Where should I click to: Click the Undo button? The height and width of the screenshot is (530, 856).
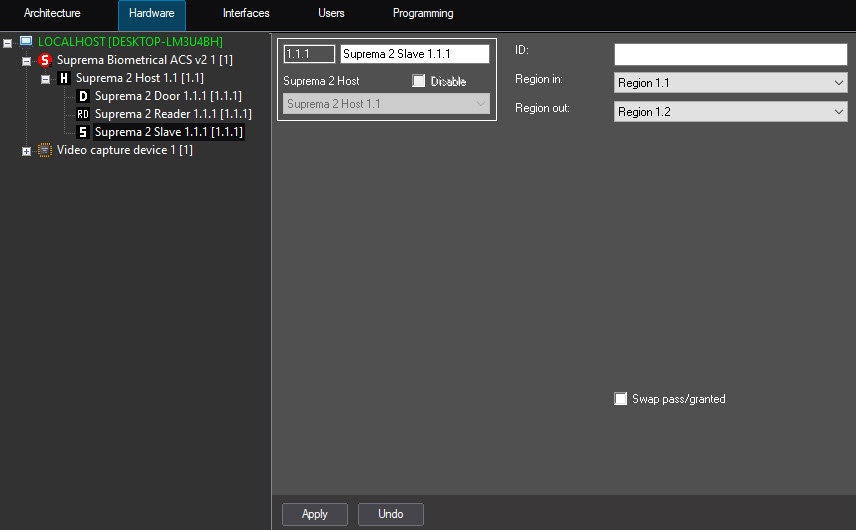tap(390, 514)
